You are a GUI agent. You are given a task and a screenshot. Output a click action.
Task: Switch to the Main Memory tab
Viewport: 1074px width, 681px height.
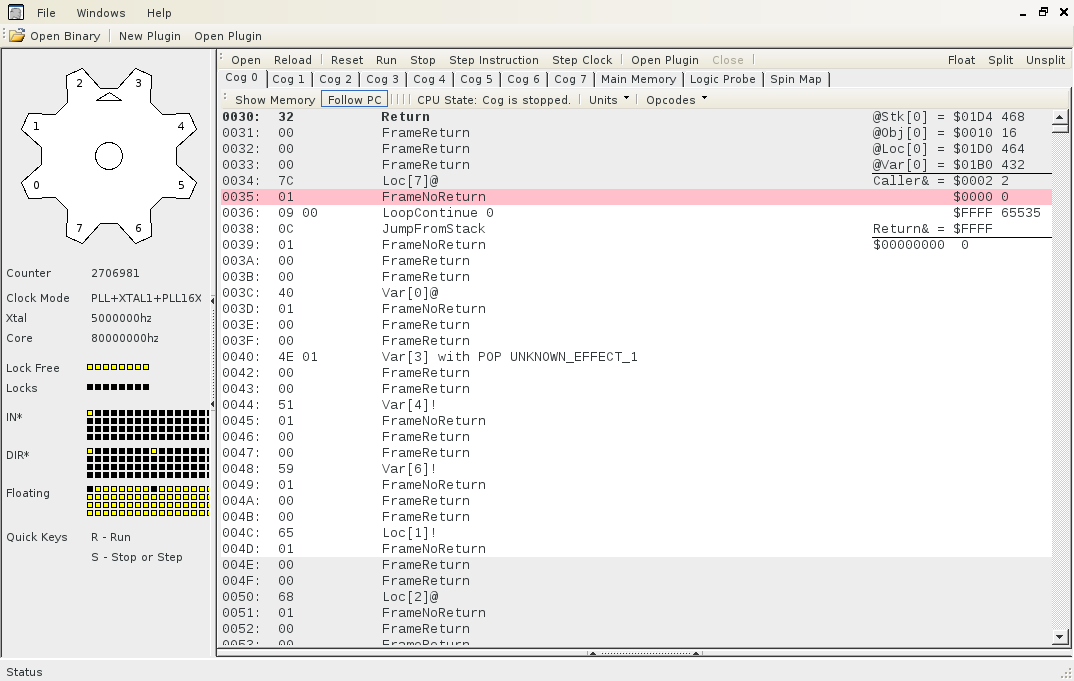coord(638,79)
